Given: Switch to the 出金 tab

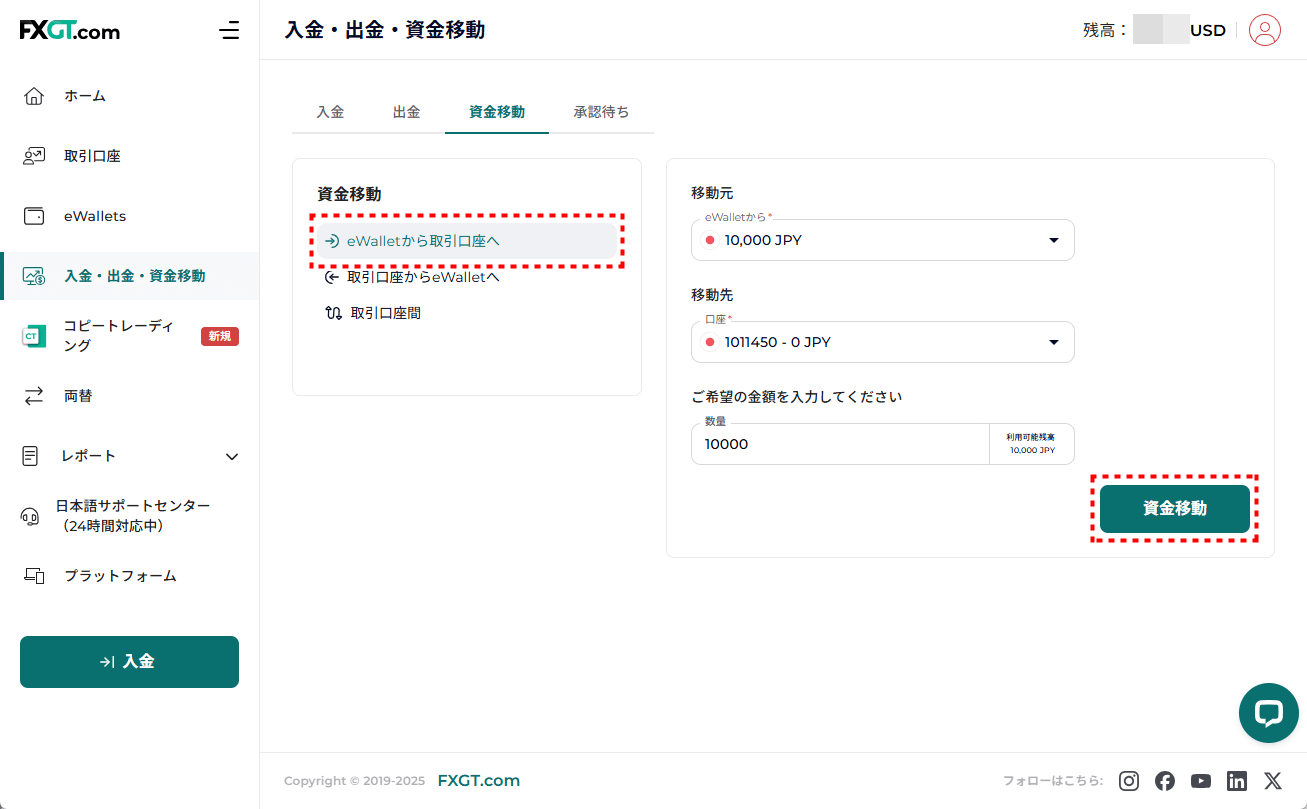Looking at the screenshot, I should click(406, 112).
